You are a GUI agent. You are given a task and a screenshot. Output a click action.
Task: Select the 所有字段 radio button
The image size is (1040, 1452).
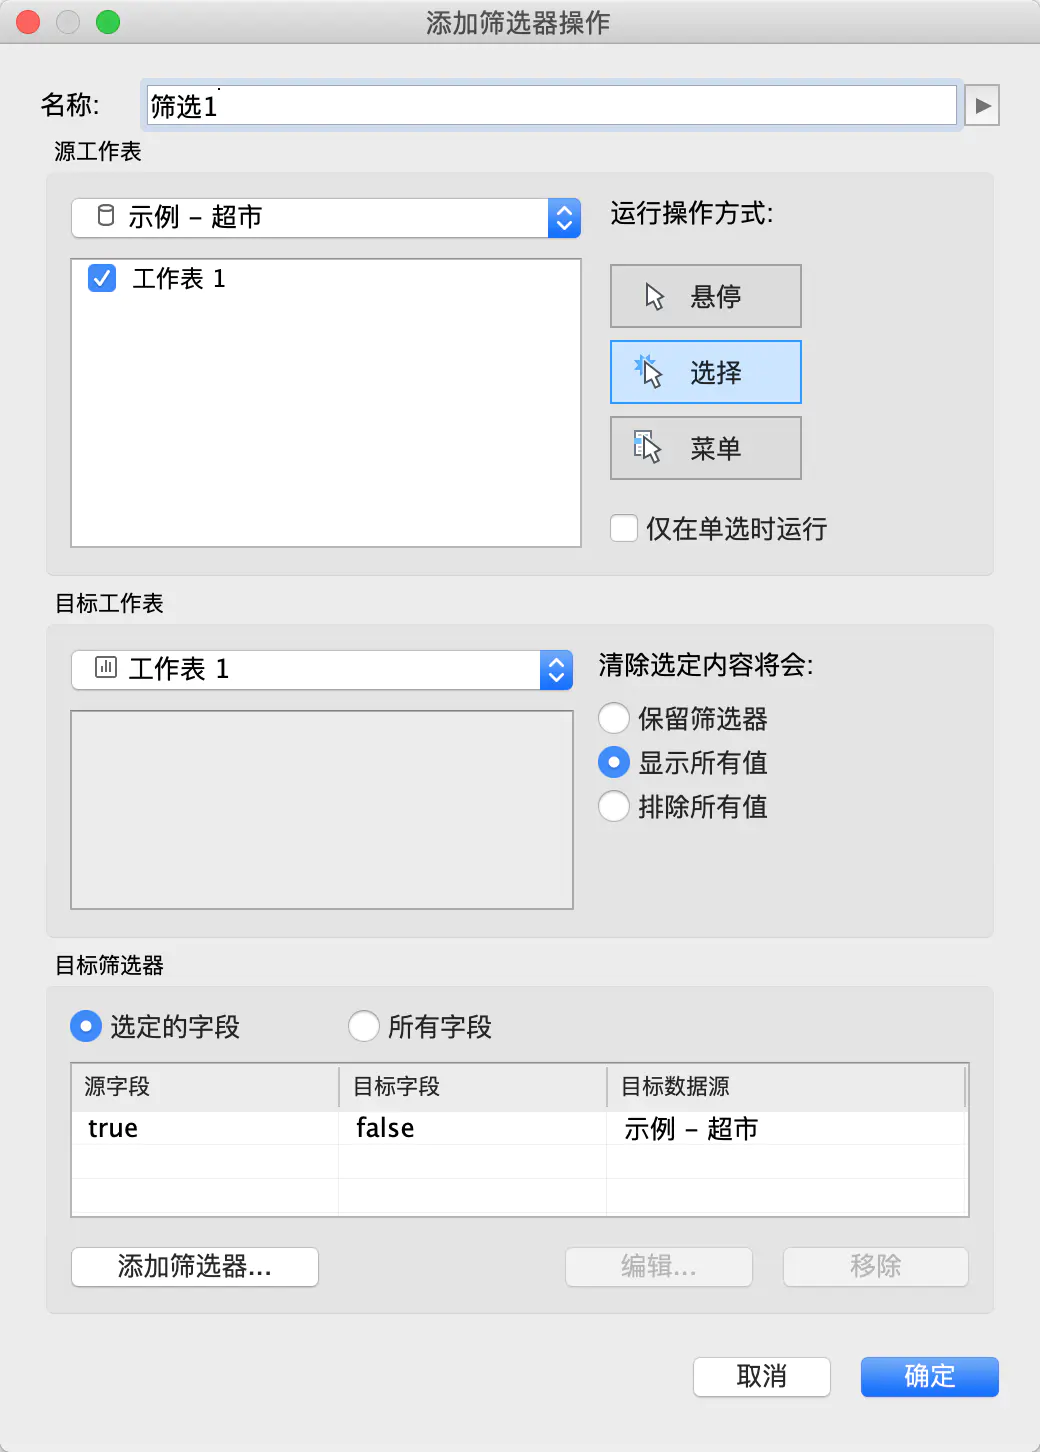(x=364, y=1026)
